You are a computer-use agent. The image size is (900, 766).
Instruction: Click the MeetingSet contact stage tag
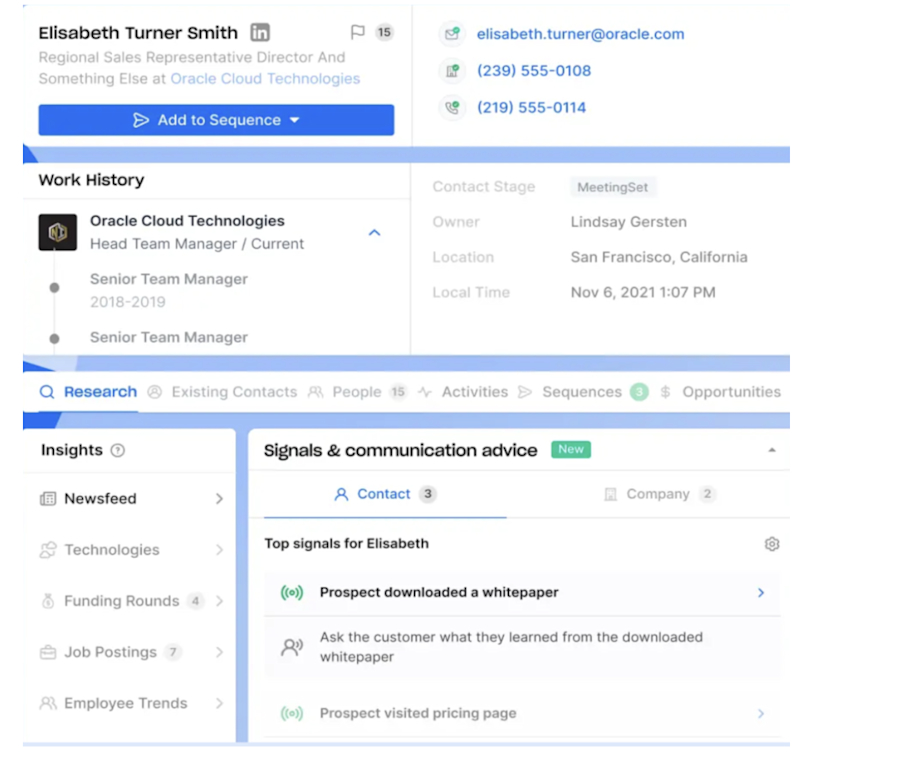coord(612,187)
